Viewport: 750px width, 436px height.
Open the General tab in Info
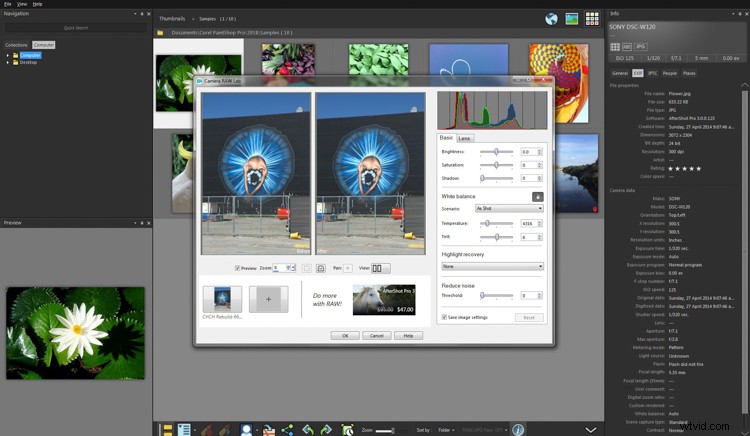[620, 73]
